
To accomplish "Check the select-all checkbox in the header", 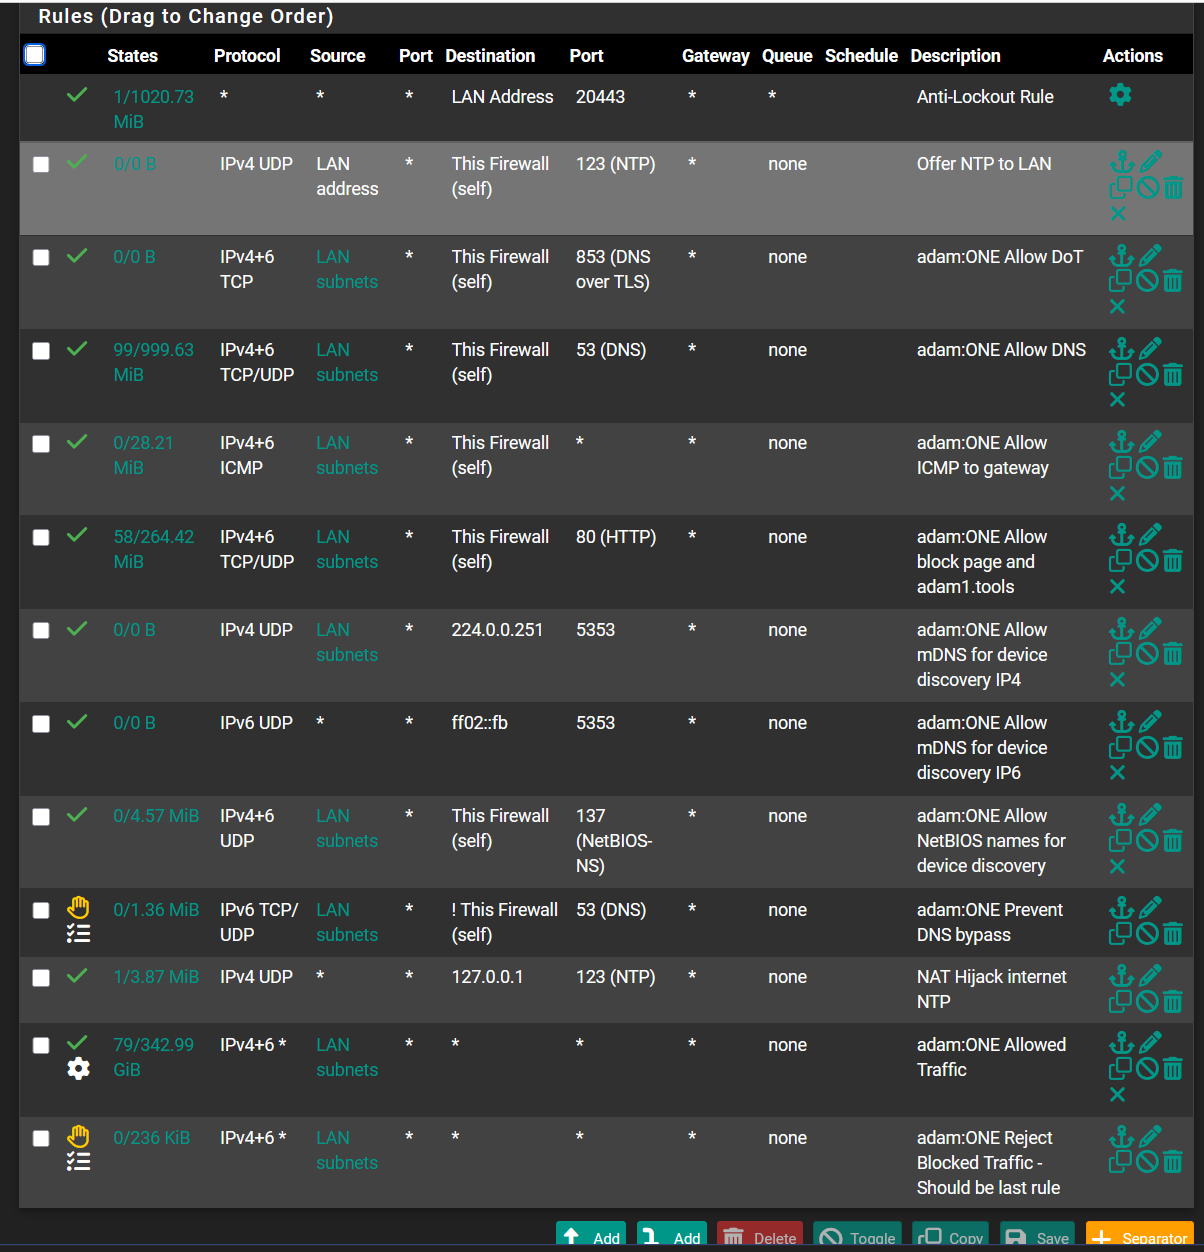I will pyautogui.click(x=34, y=54).
